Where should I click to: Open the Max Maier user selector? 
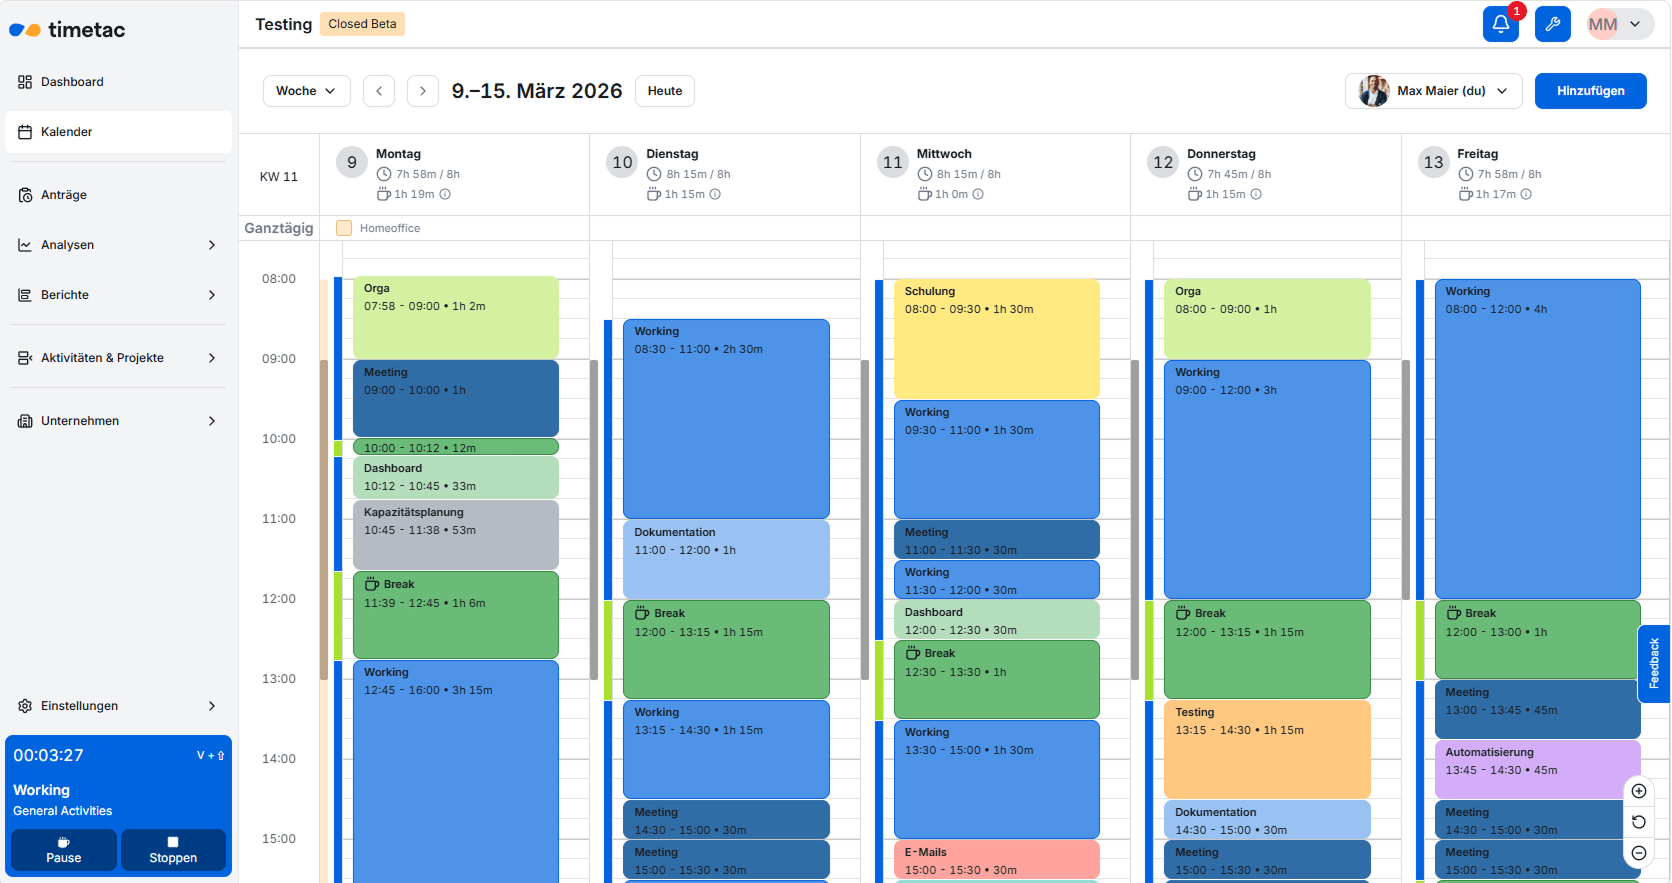click(x=1433, y=91)
